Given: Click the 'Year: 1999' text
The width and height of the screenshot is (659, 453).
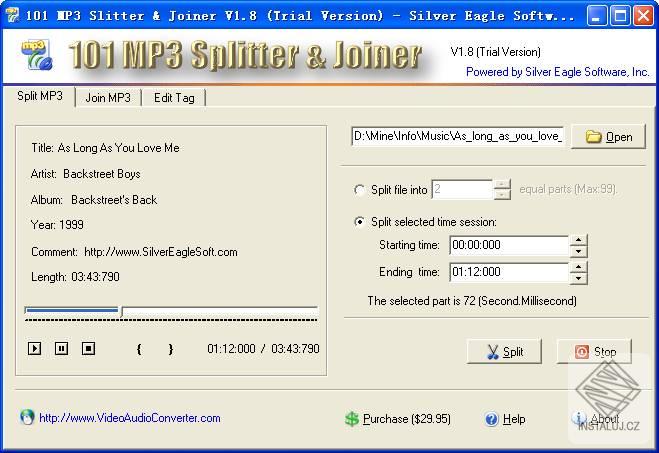Looking at the screenshot, I should point(57,225).
